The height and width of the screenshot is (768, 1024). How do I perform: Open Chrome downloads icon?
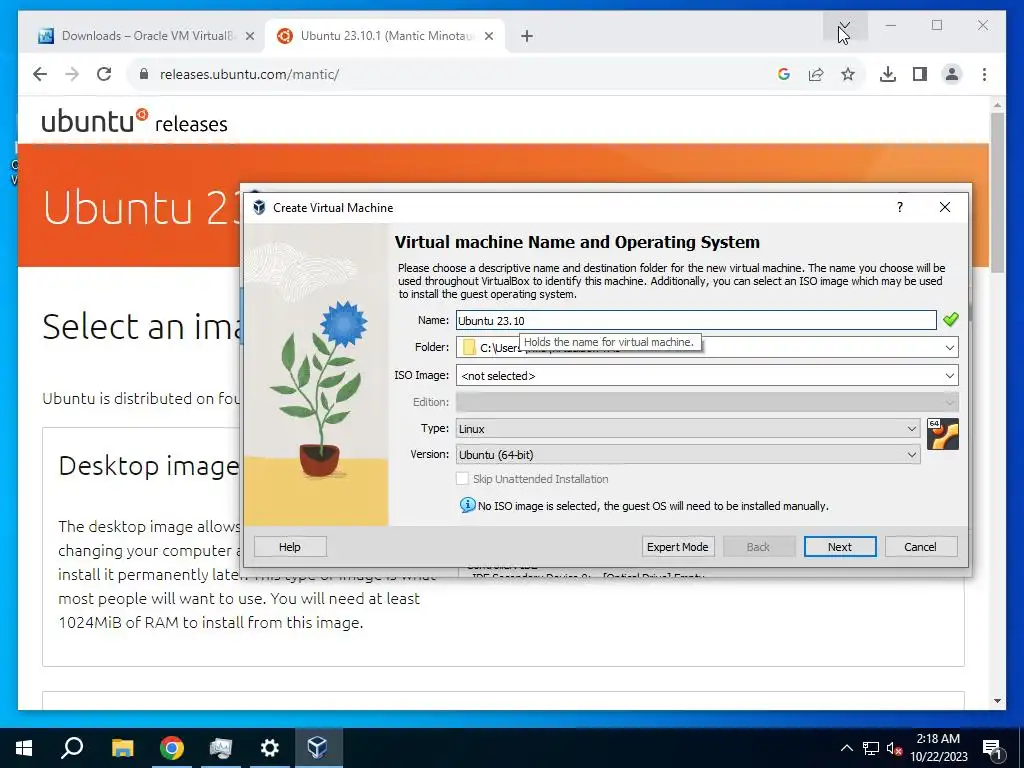coord(888,74)
